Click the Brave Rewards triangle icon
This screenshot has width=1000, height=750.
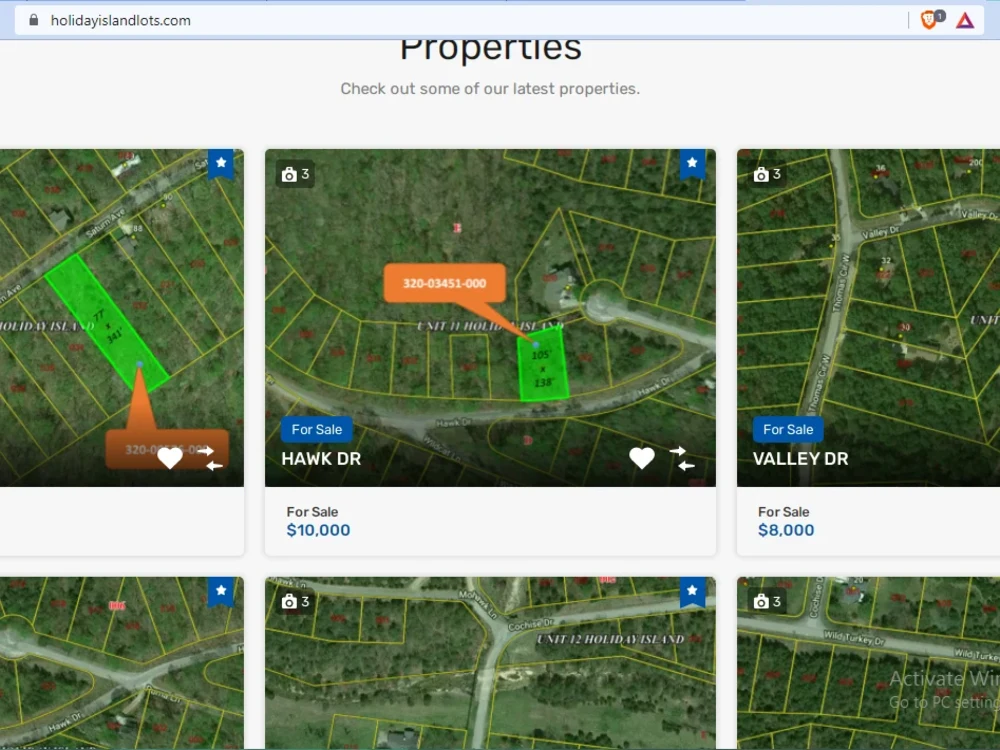(x=965, y=19)
